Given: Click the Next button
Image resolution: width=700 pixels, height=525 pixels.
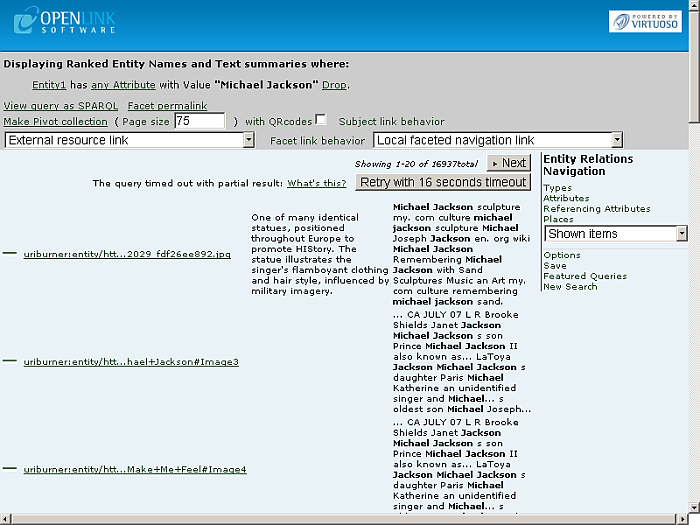Looking at the screenshot, I should tap(508, 163).
